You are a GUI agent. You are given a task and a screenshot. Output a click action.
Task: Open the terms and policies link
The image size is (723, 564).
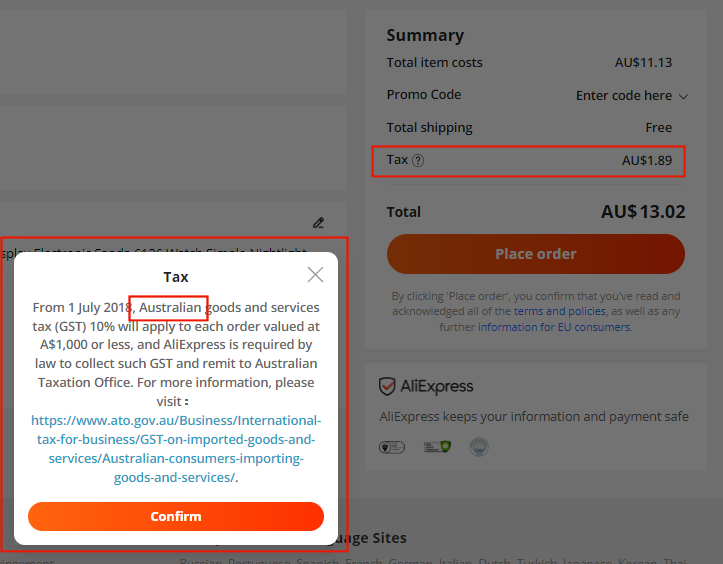click(560, 312)
